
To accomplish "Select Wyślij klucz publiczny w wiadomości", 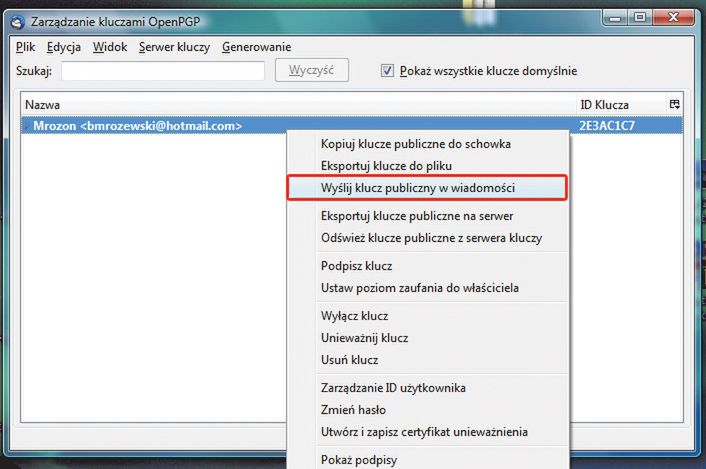I will [x=427, y=188].
